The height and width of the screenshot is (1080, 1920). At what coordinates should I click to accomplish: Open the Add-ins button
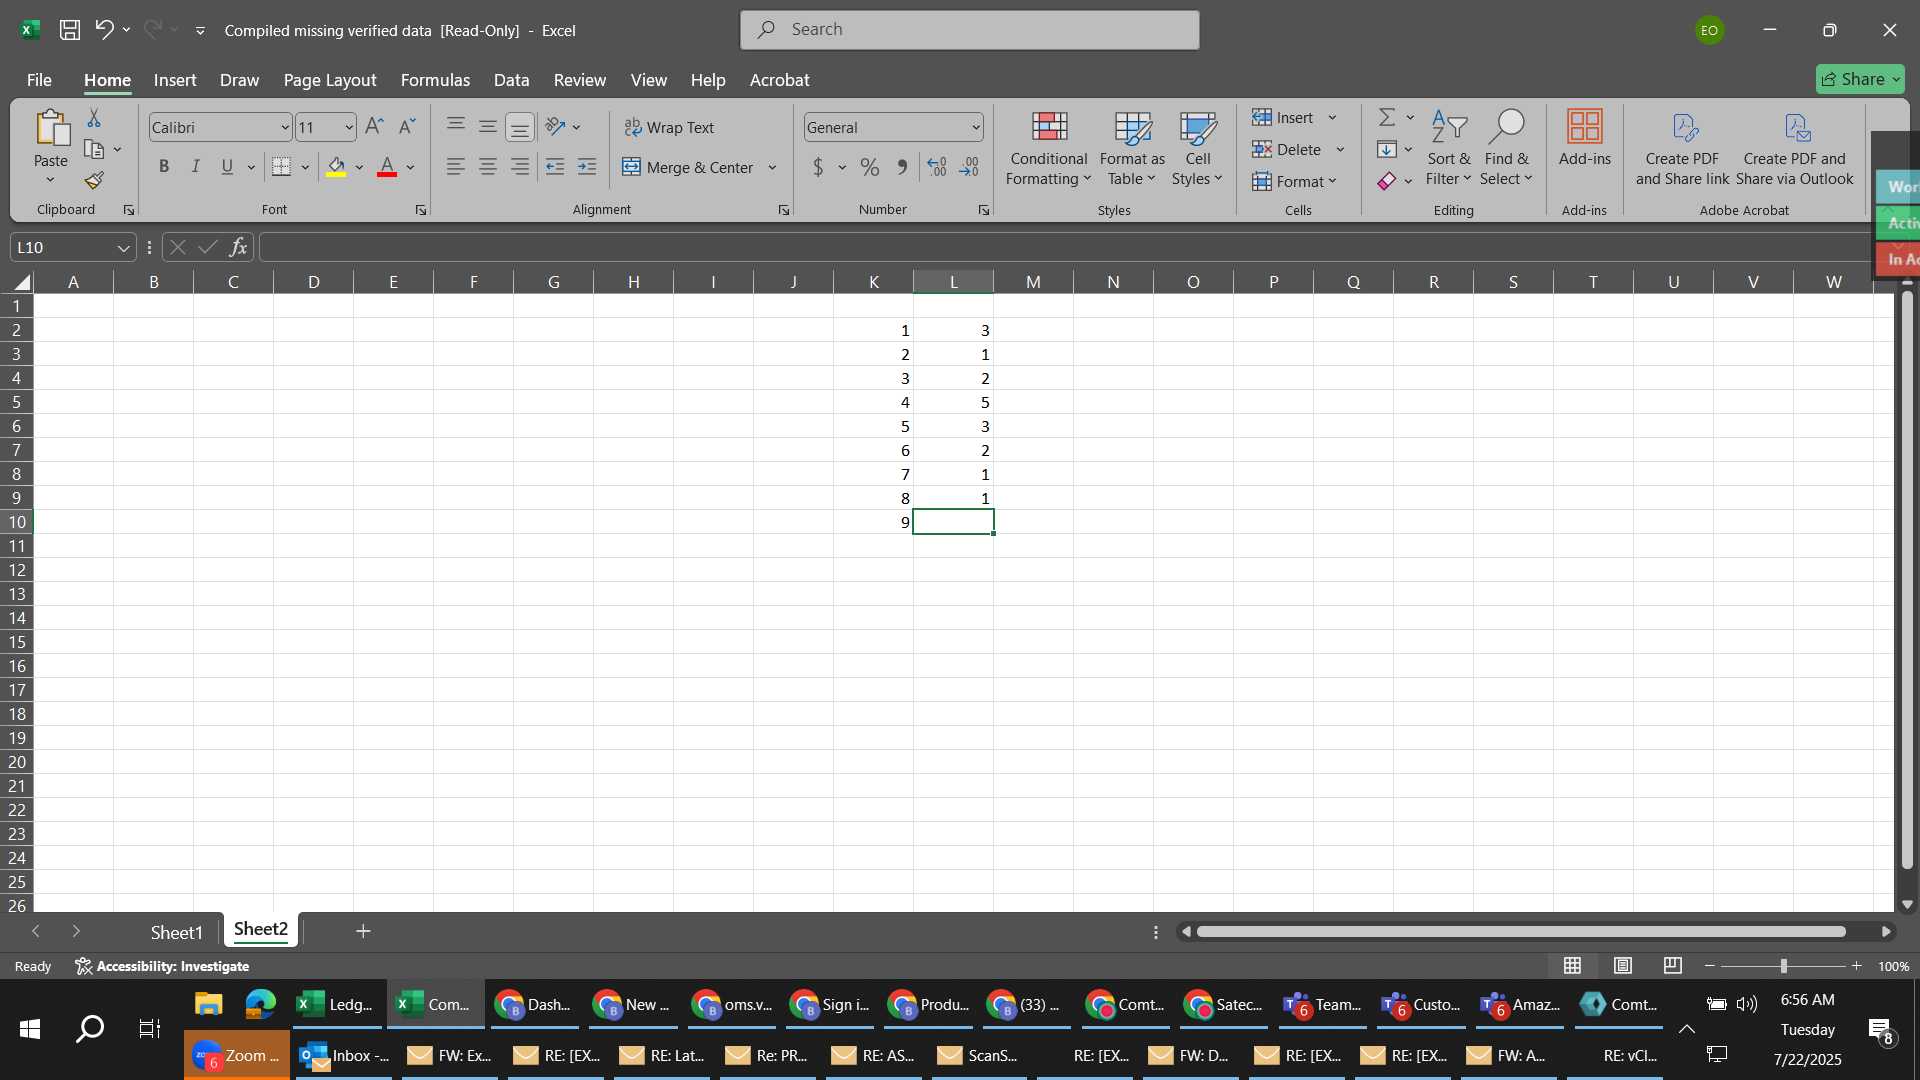pos(1585,138)
